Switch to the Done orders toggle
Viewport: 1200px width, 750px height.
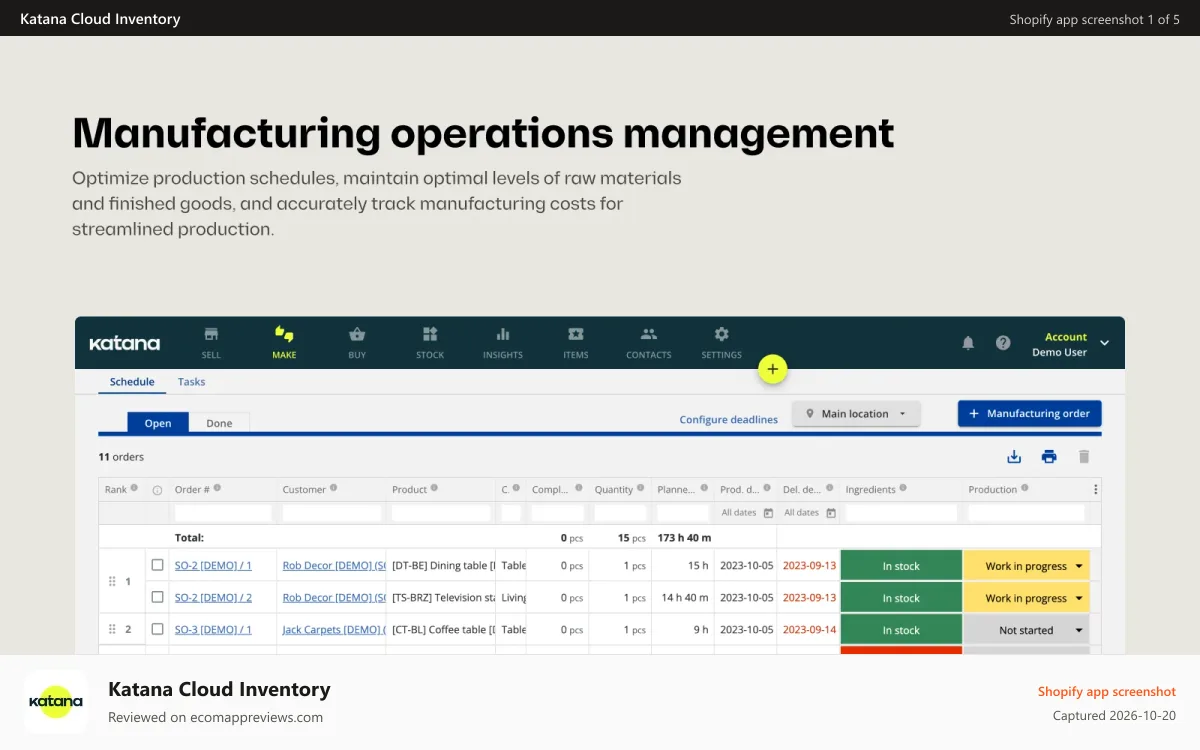(x=219, y=423)
